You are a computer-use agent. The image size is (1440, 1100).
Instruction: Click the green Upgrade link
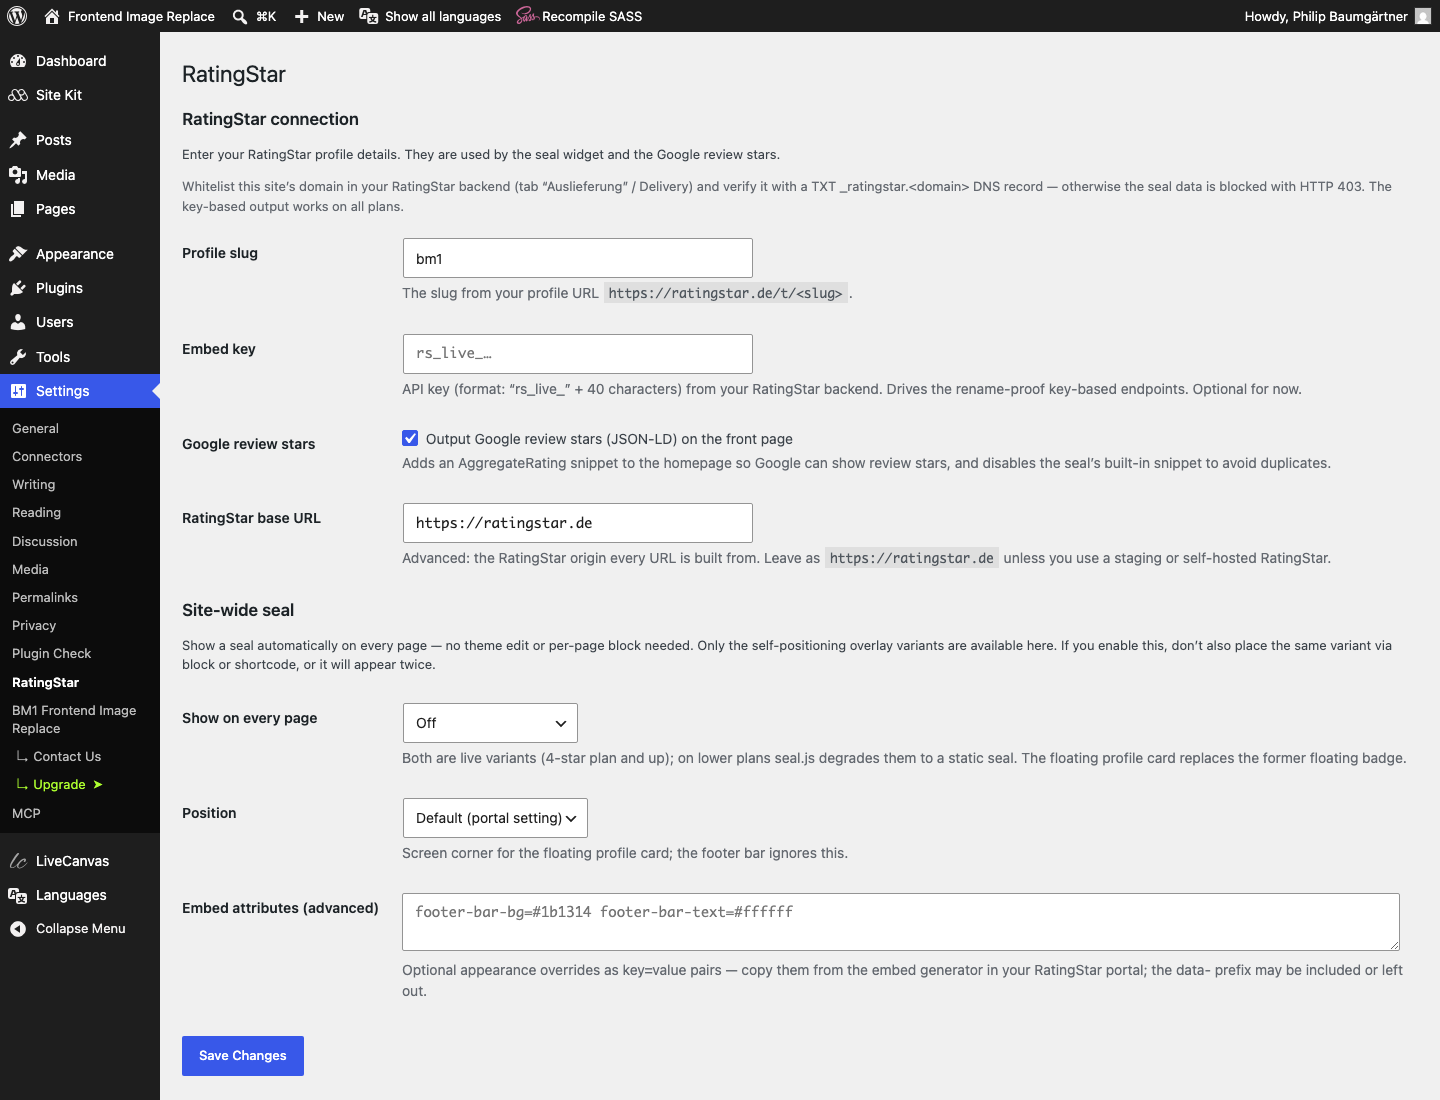[60, 784]
